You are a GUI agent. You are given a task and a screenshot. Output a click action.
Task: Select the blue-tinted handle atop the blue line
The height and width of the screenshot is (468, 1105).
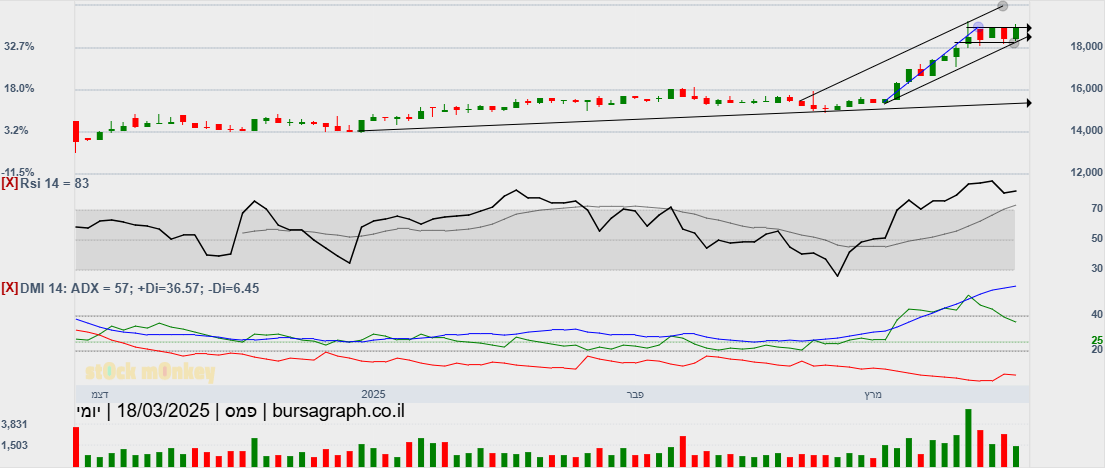pyautogui.click(x=978, y=27)
